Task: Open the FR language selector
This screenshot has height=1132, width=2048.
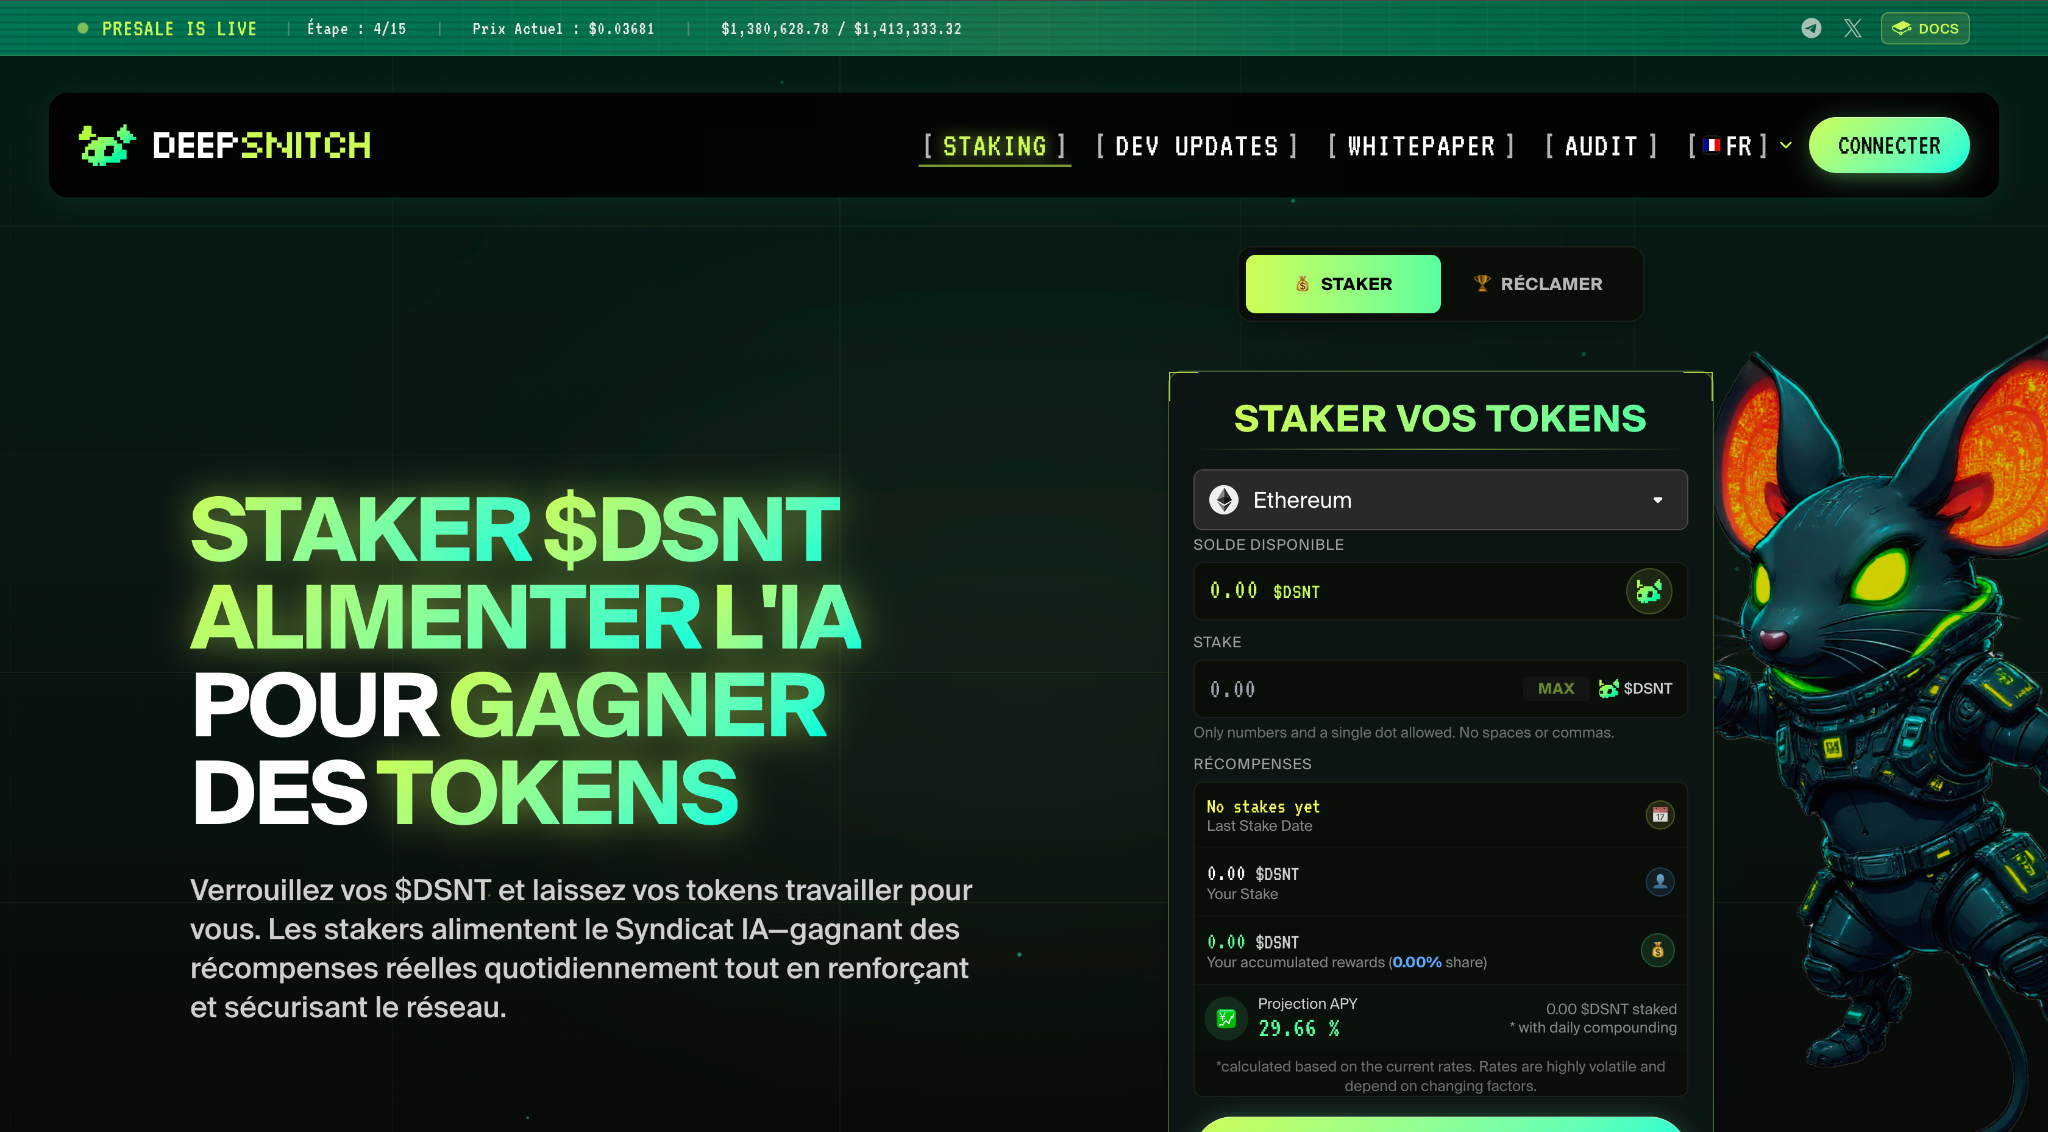Action: [x=1728, y=146]
